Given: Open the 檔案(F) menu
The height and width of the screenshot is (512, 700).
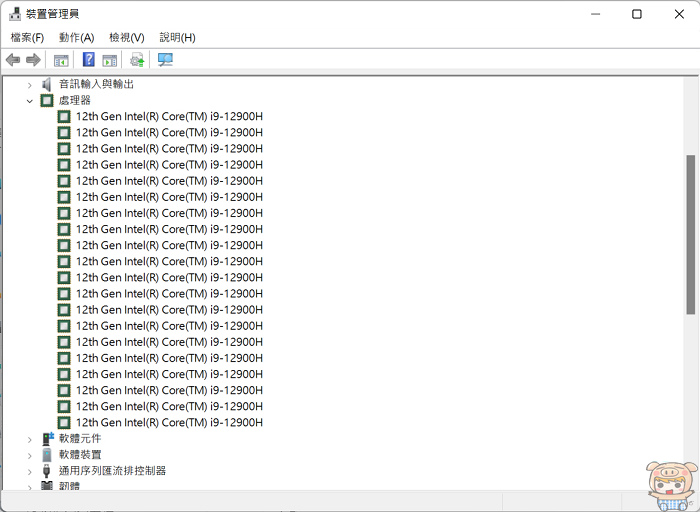Looking at the screenshot, I should [27, 37].
